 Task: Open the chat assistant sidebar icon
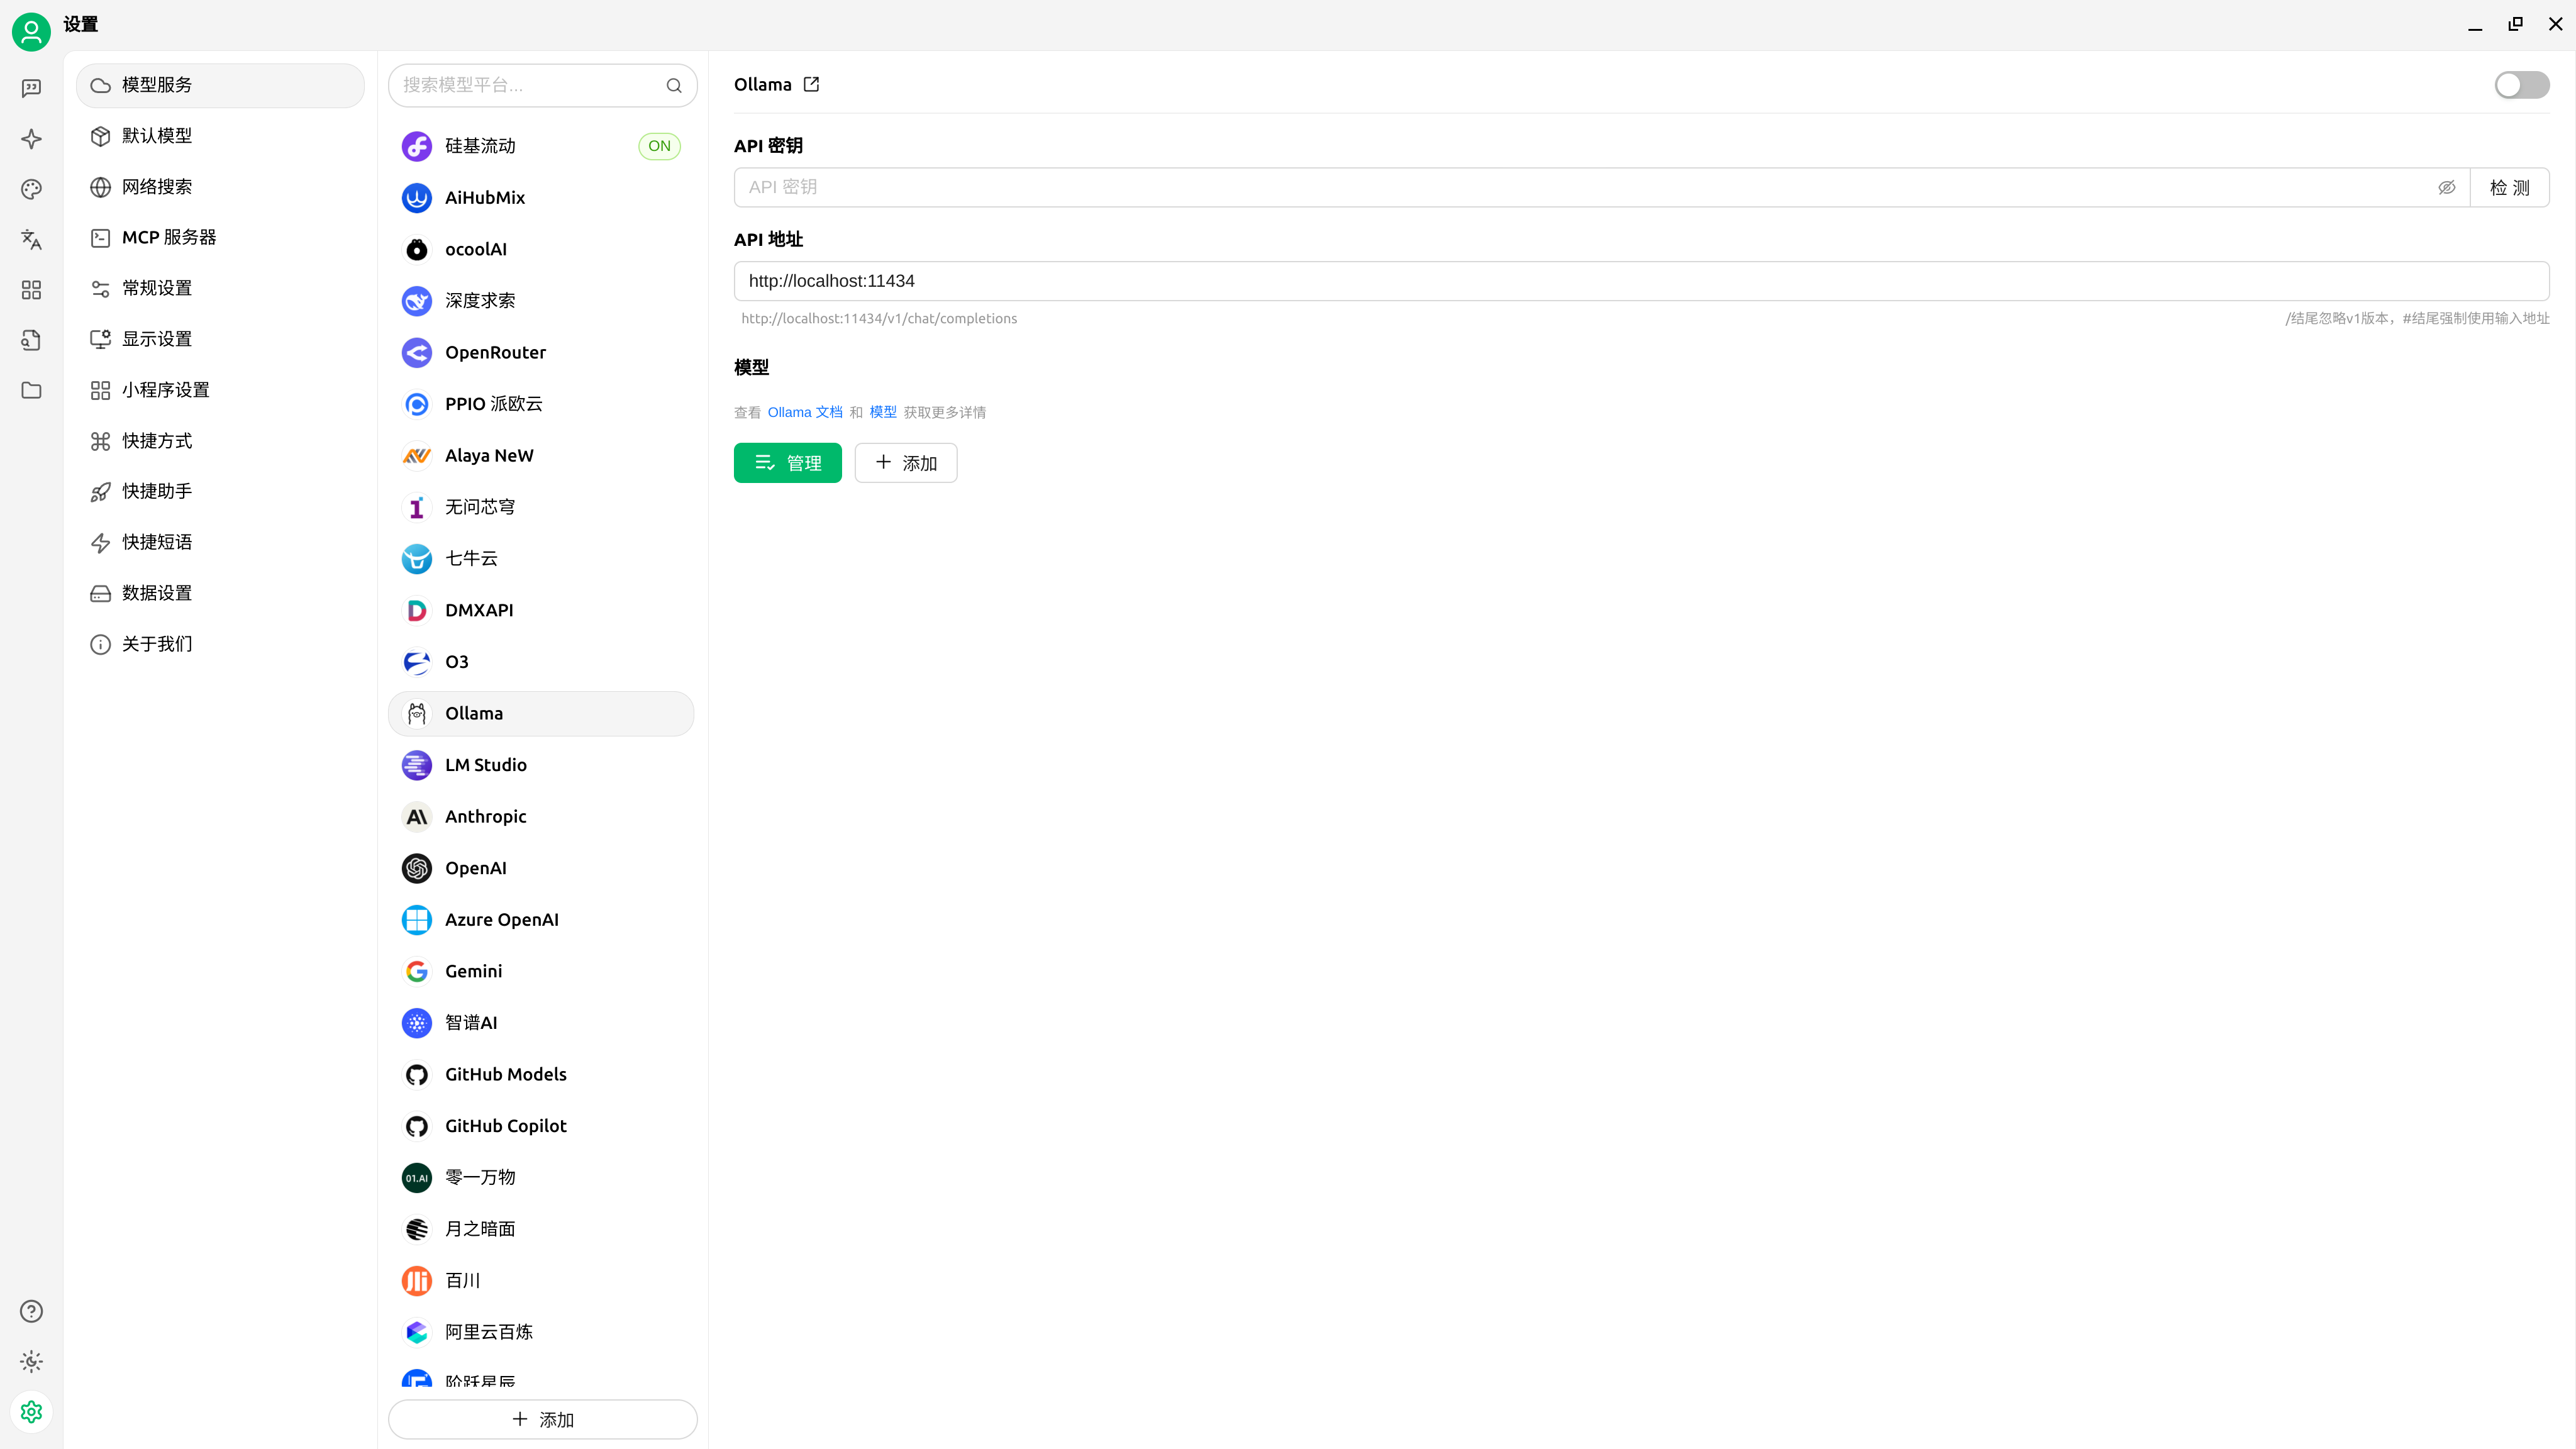pos(31,88)
